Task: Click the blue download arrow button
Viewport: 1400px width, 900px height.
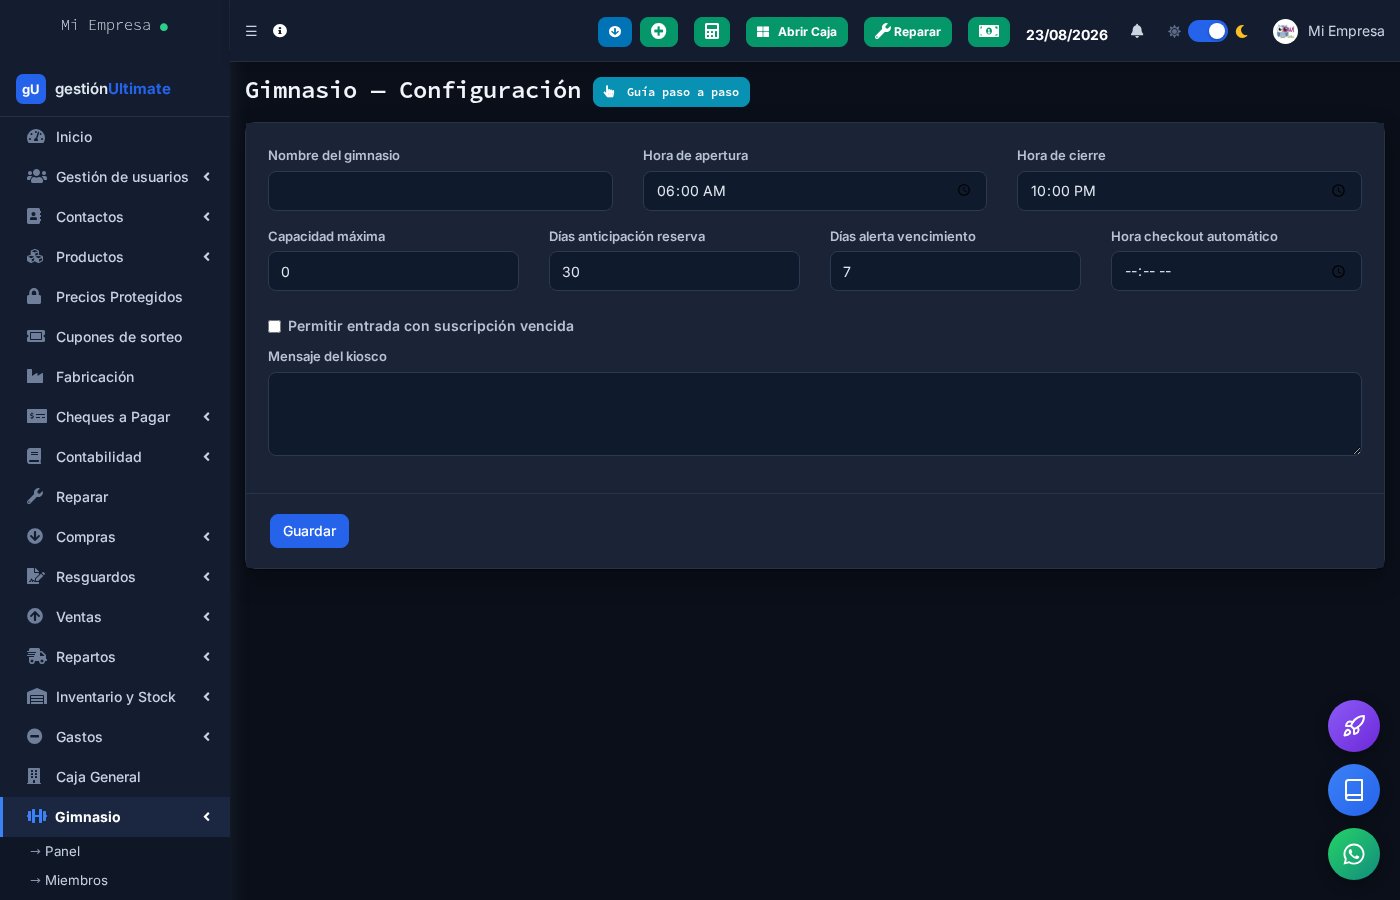Action: coord(615,32)
